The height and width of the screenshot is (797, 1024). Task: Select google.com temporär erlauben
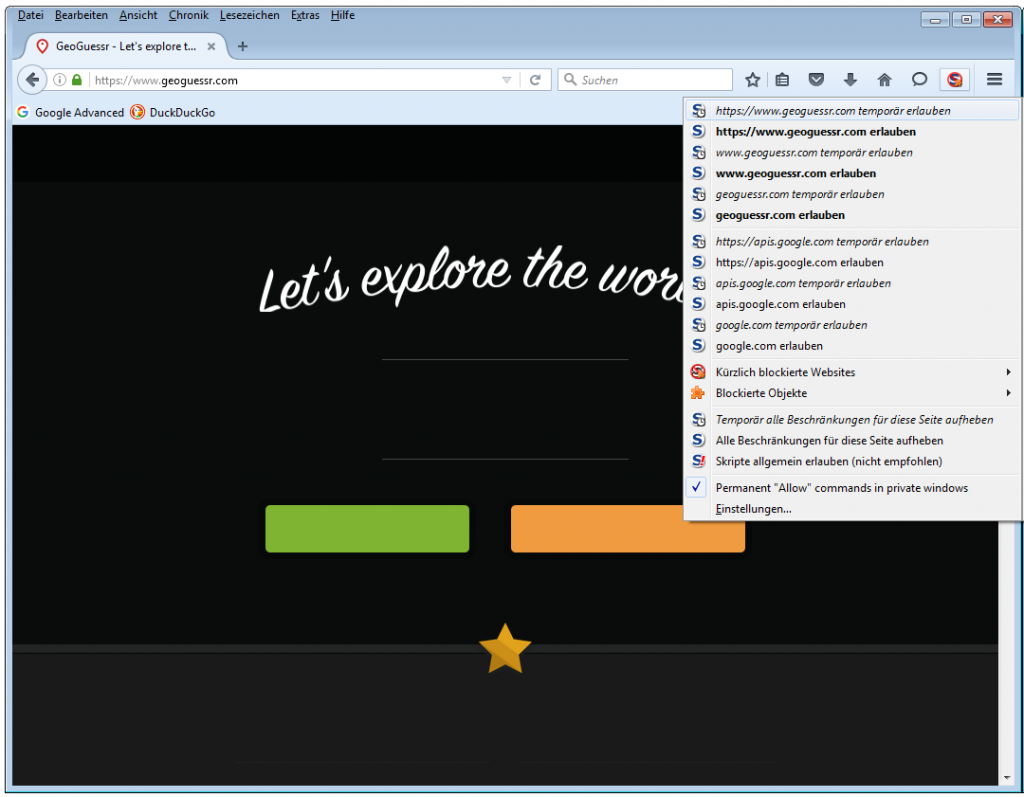click(x=852, y=325)
